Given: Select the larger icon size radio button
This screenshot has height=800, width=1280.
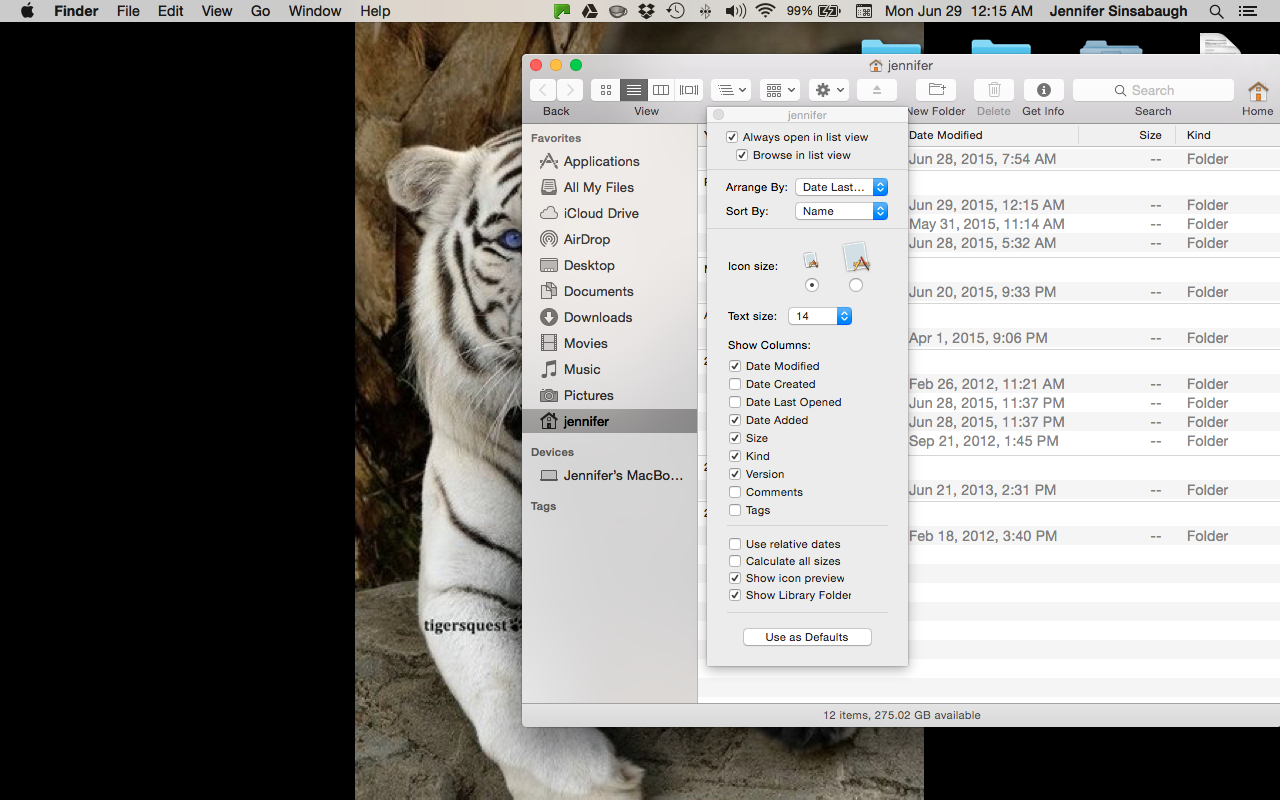Looking at the screenshot, I should (x=855, y=285).
